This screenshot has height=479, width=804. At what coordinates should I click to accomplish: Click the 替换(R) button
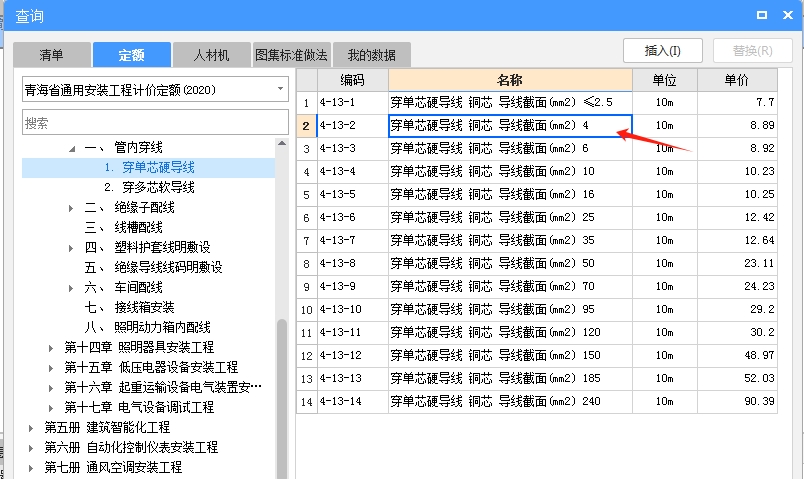tap(753, 51)
